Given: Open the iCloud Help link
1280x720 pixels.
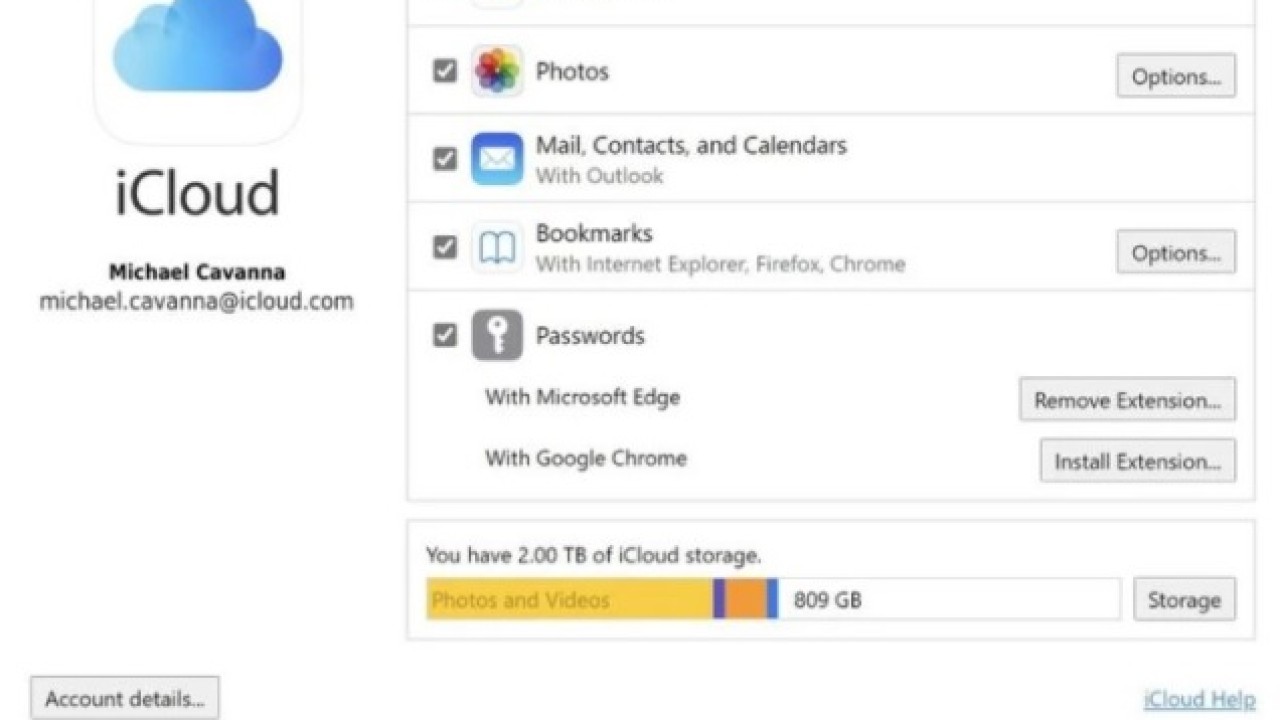Looking at the screenshot, I should click(x=1198, y=699).
